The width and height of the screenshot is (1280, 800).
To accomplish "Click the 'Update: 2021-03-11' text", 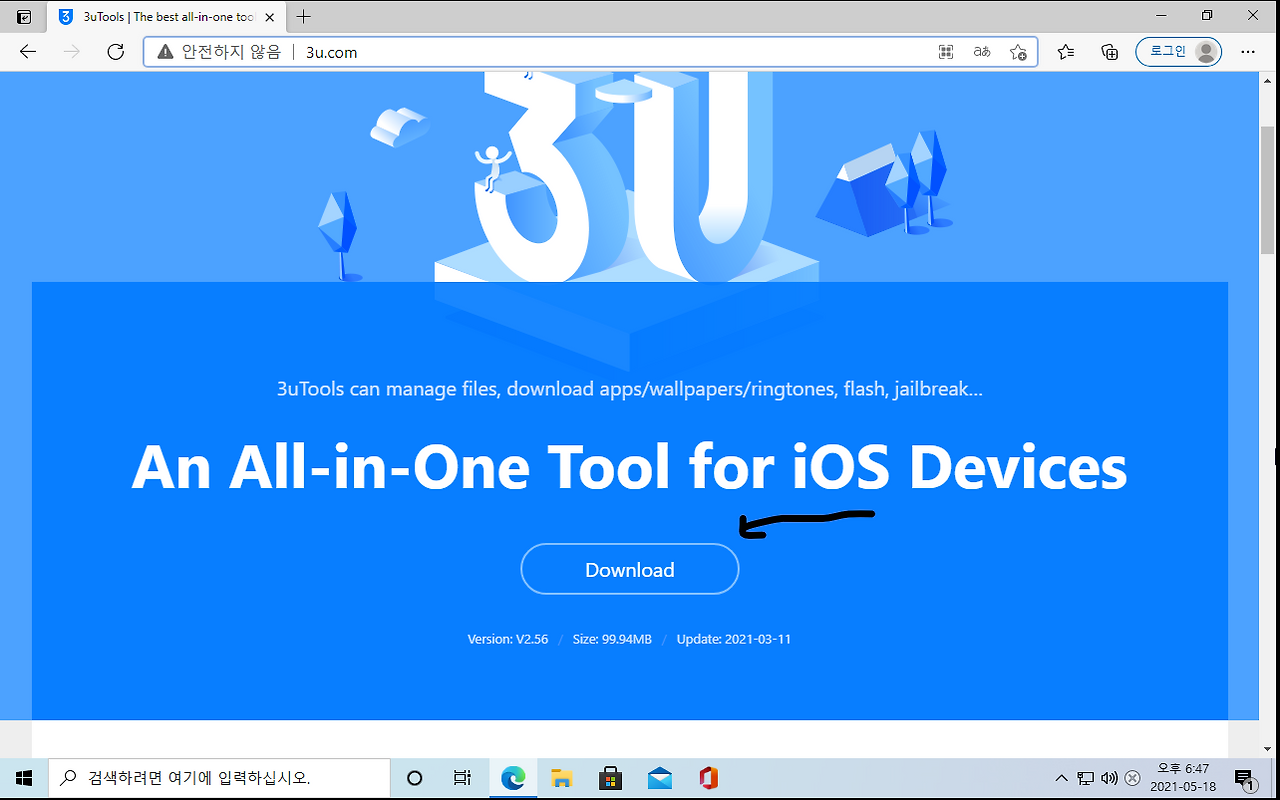I will click(734, 639).
